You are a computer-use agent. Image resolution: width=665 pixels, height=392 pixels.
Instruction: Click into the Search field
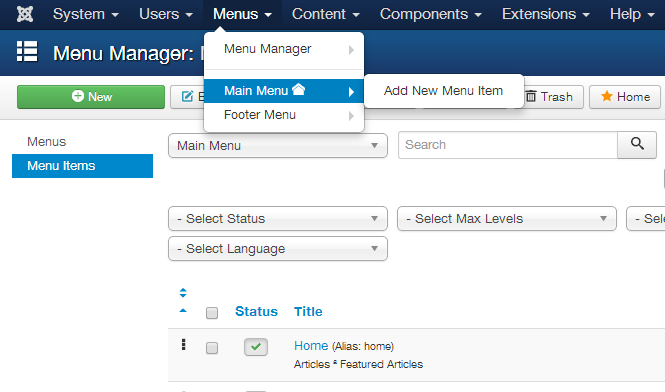point(508,145)
